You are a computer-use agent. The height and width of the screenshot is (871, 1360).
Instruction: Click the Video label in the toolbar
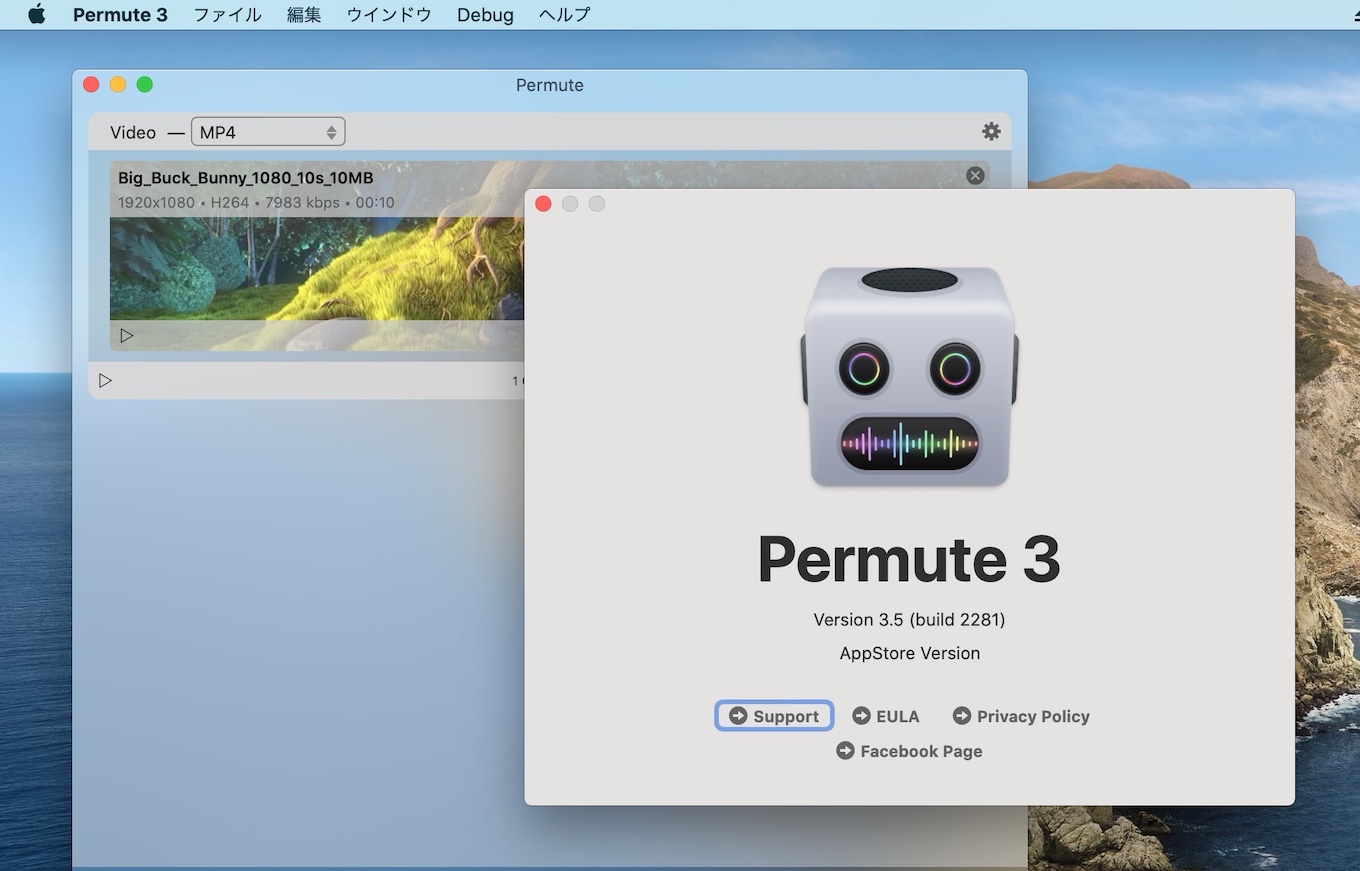pyautogui.click(x=133, y=132)
